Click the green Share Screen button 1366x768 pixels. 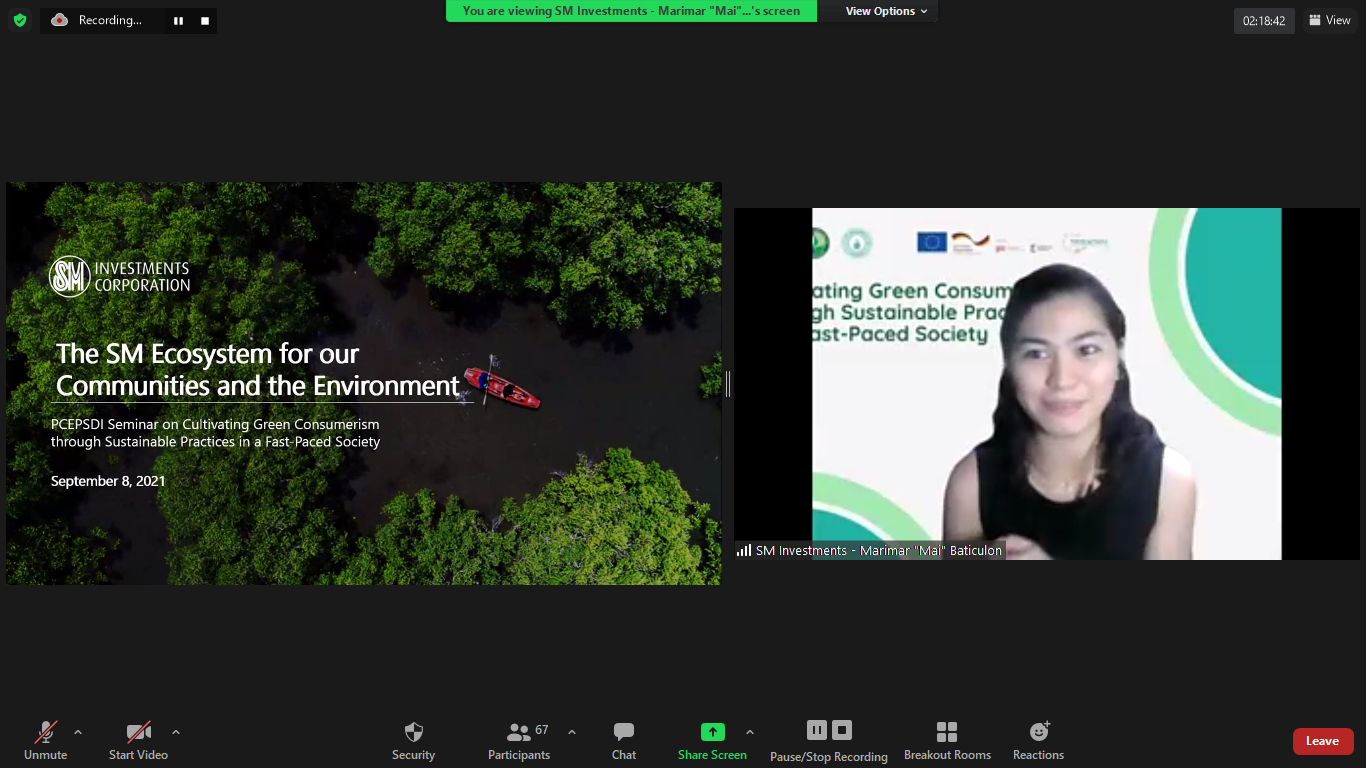point(712,740)
